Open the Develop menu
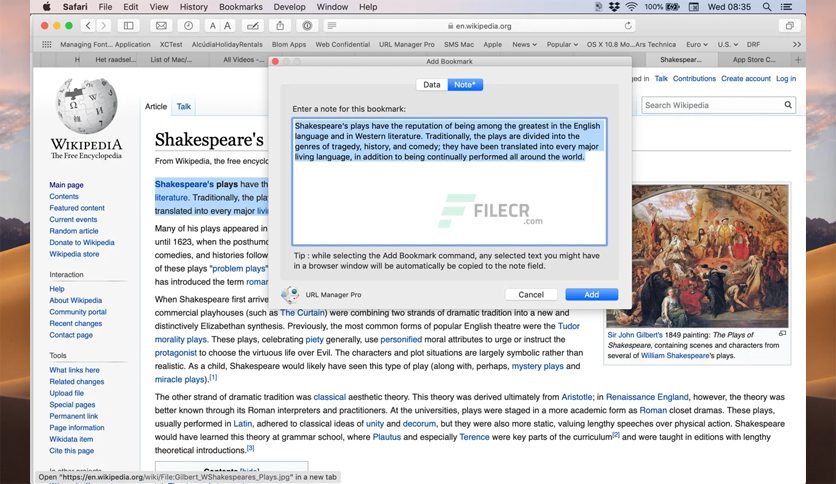 290,7
